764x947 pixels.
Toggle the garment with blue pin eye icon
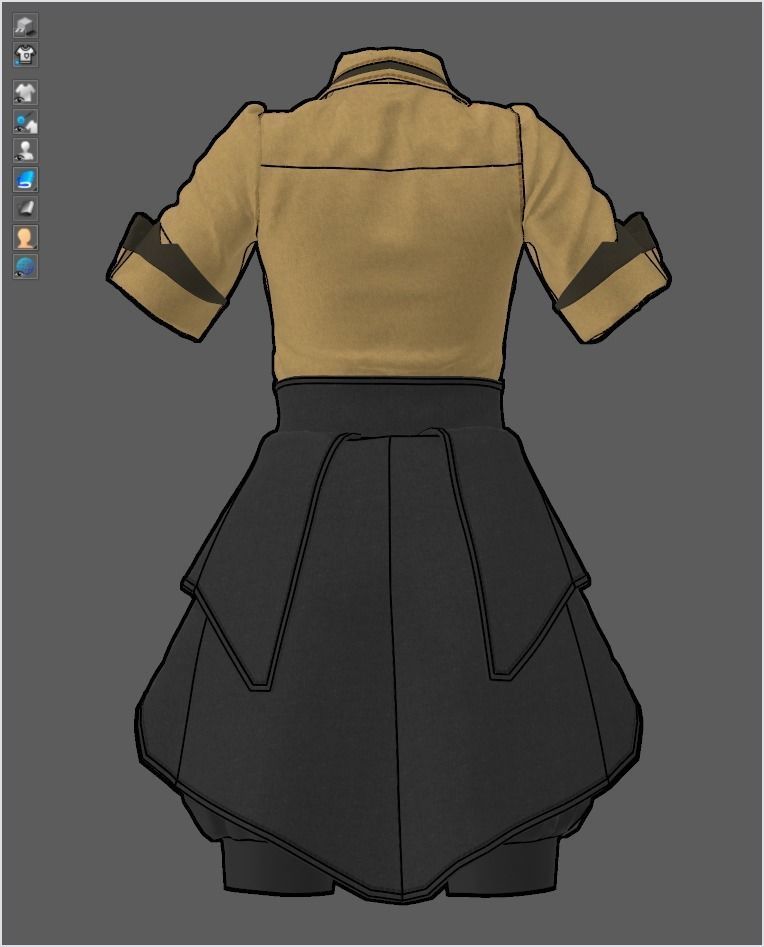(25, 121)
